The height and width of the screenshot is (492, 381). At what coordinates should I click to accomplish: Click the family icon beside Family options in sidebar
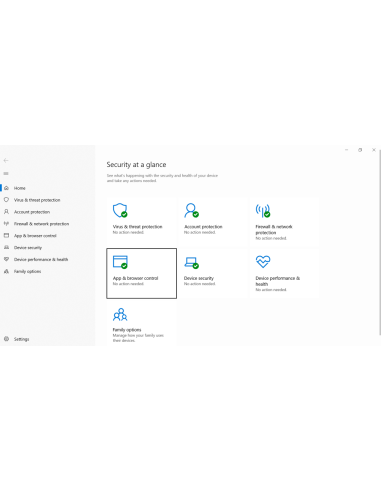6,271
